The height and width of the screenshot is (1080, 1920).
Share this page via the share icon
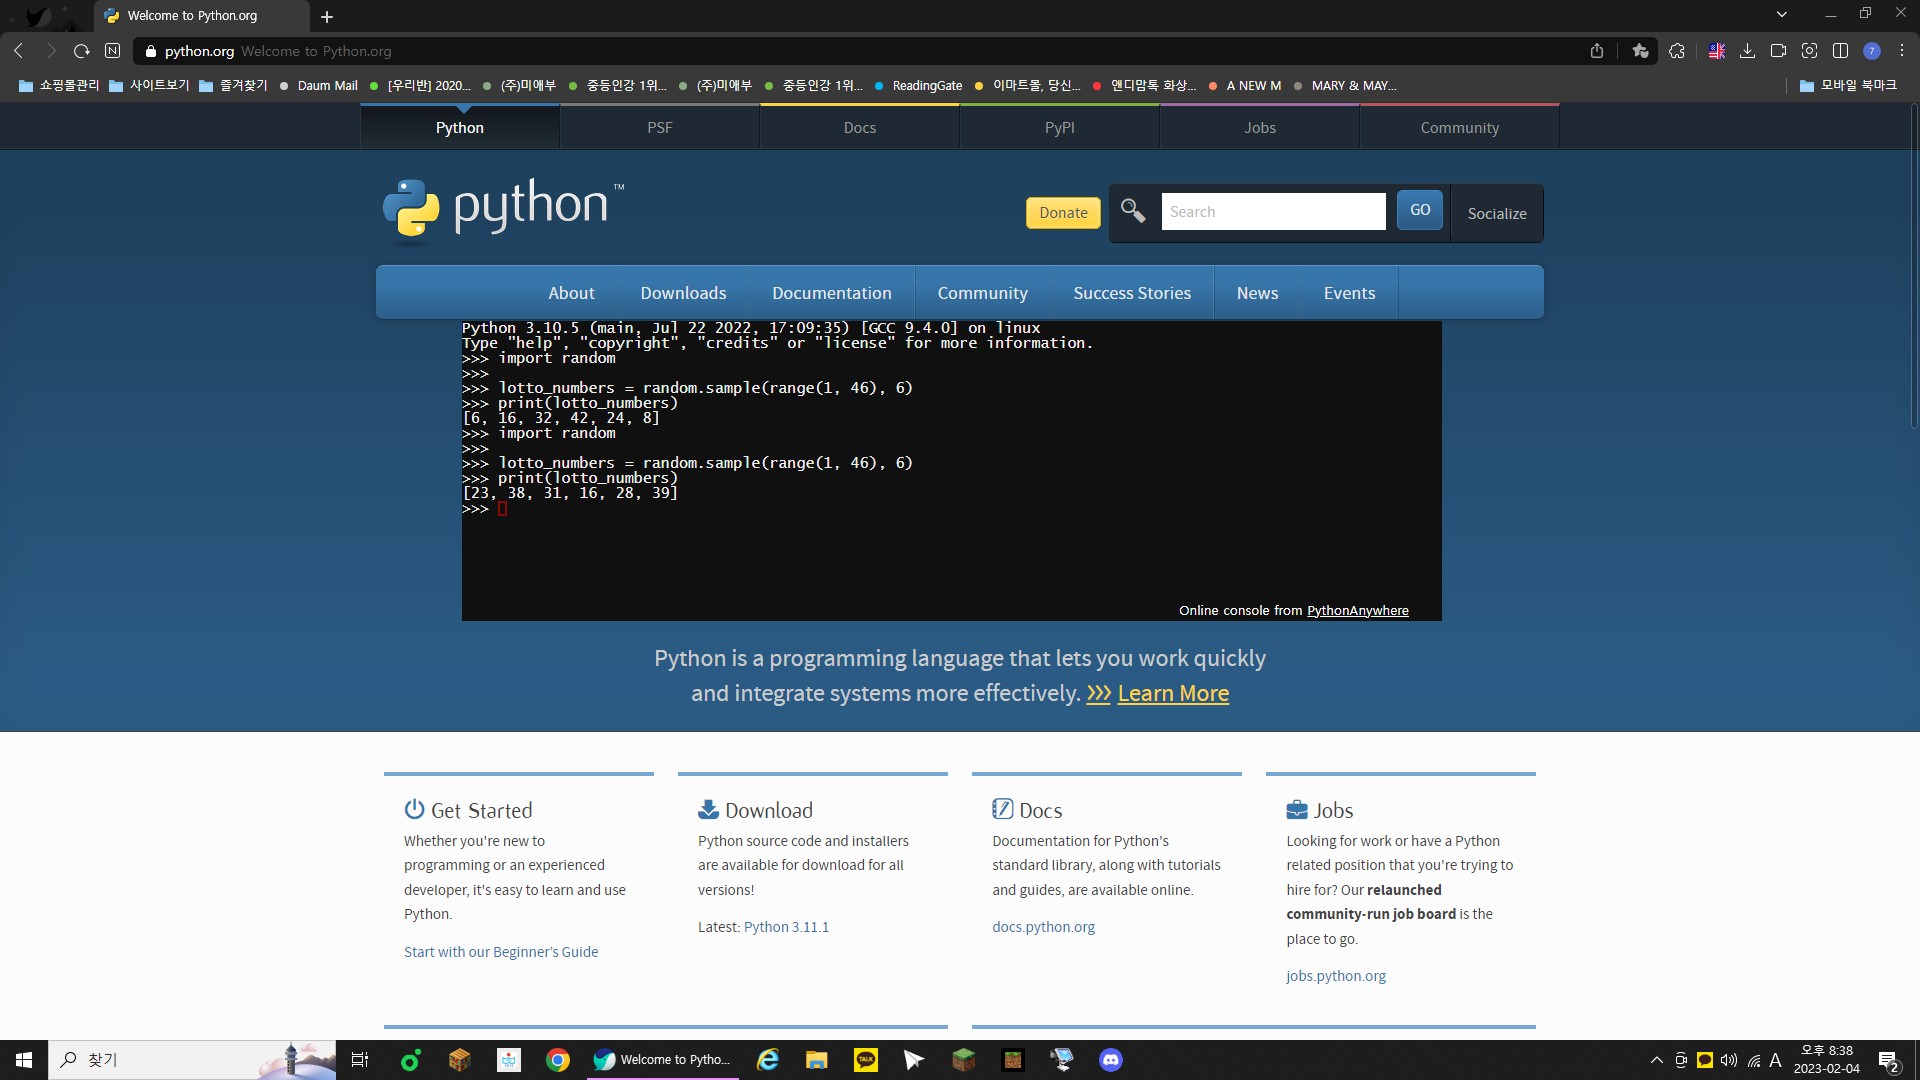1597,51
